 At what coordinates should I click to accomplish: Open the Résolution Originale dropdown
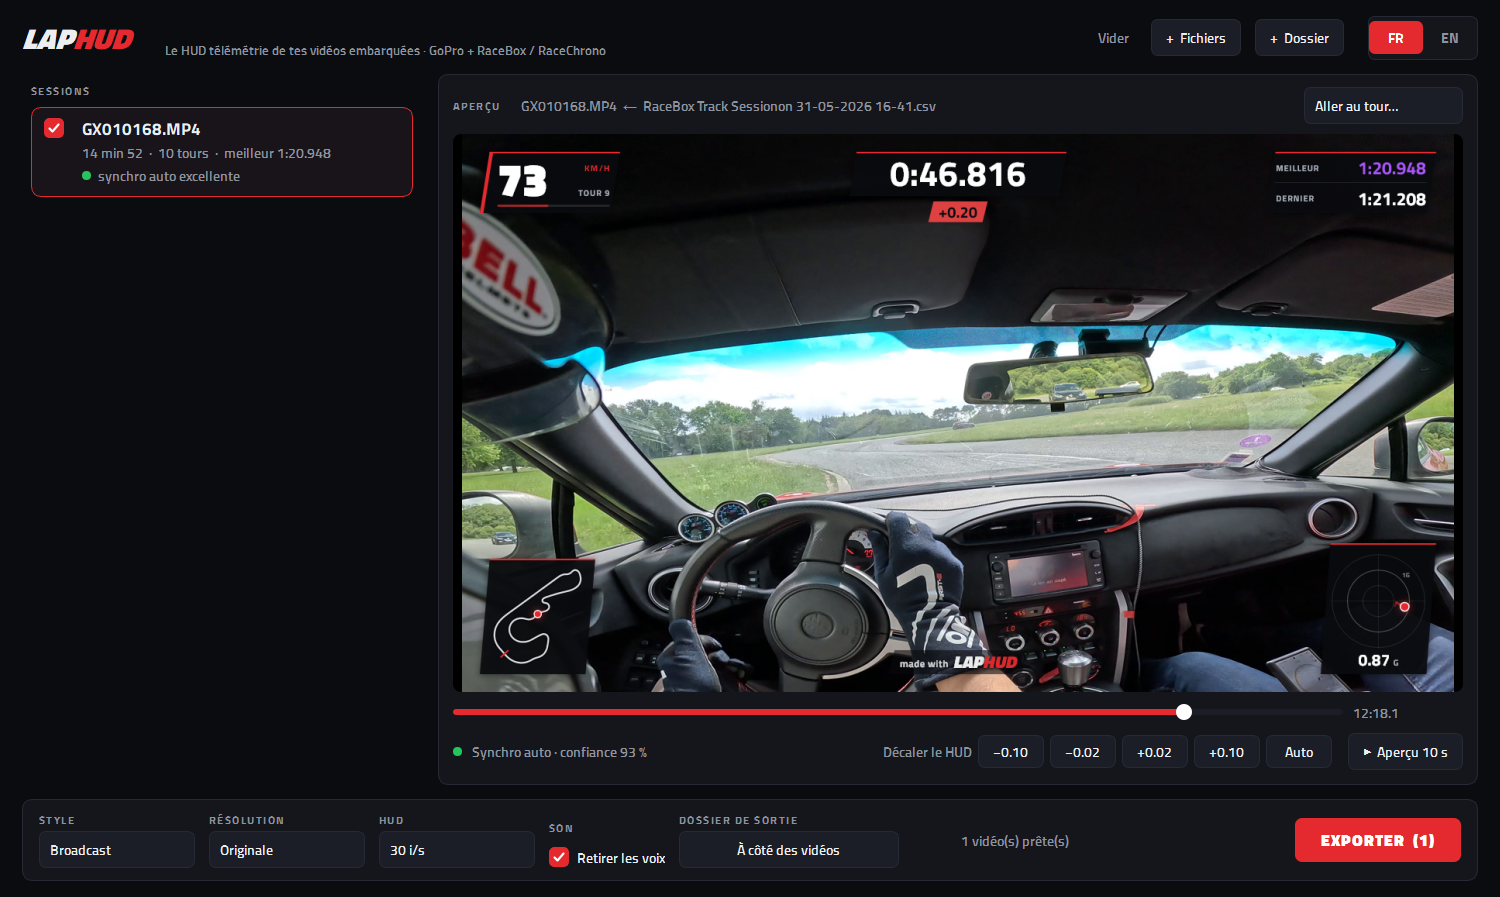coord(287,850)
